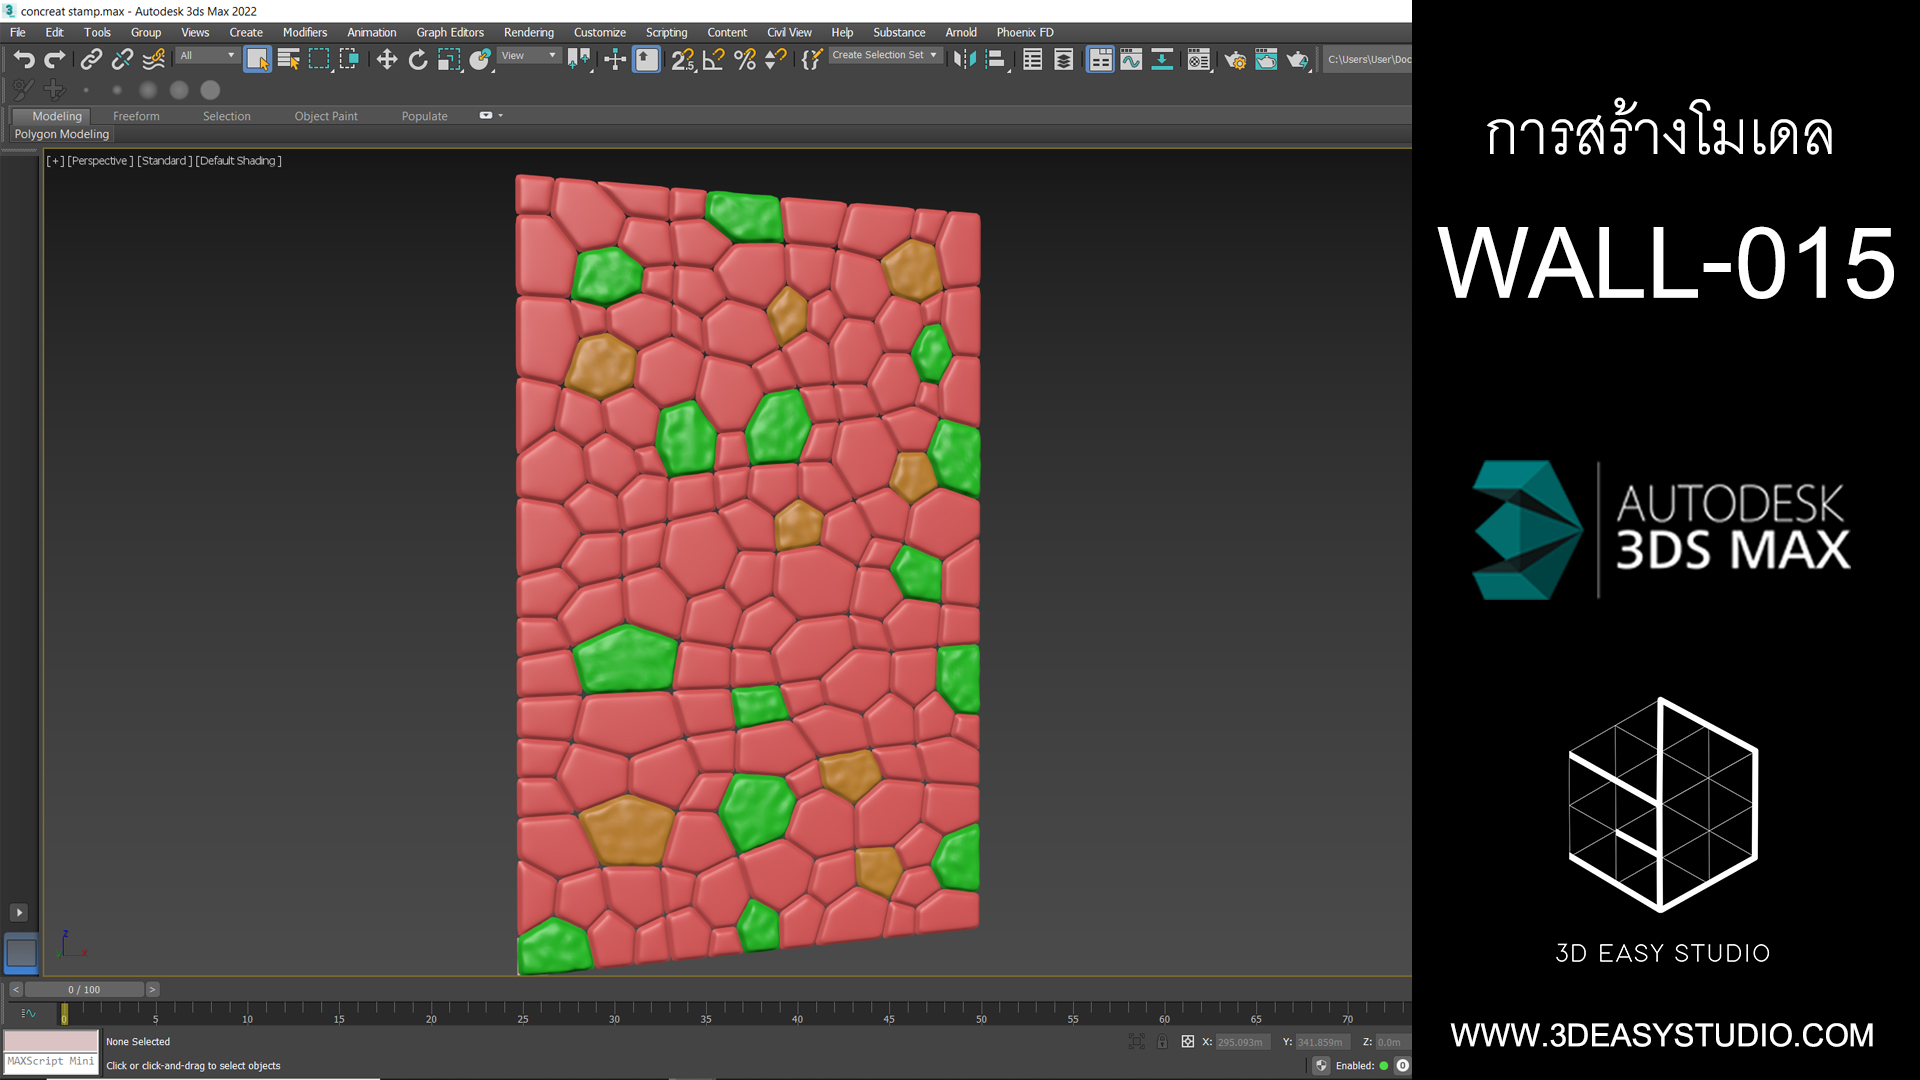Click the Select by Name icon
Viewport: 1920px width, 1080px height.
289,60
